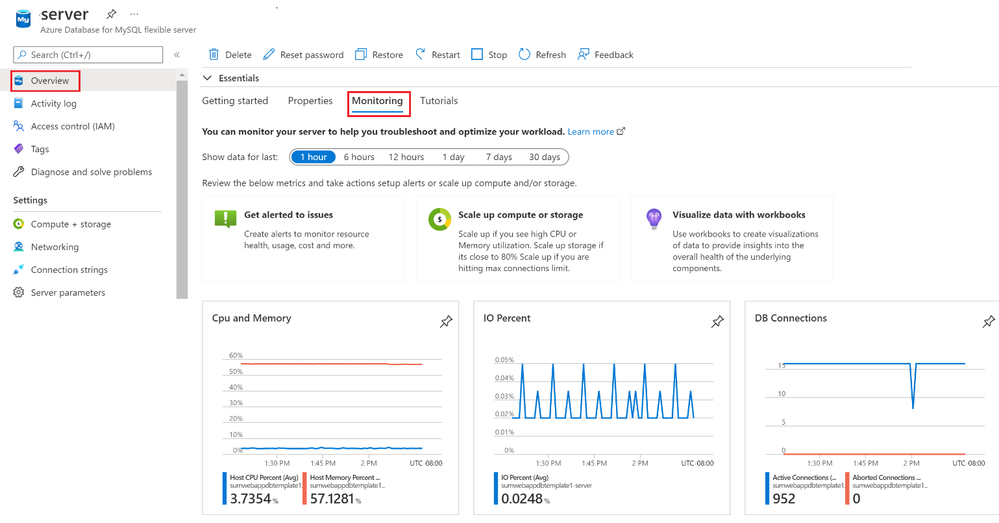This screenshot has width=999, height=523.
Task: Click the Compute + storage green icon
Action: pos(18,224)
